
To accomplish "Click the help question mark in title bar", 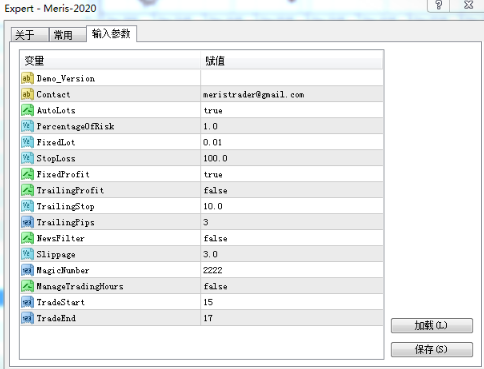I will (439, 5).
